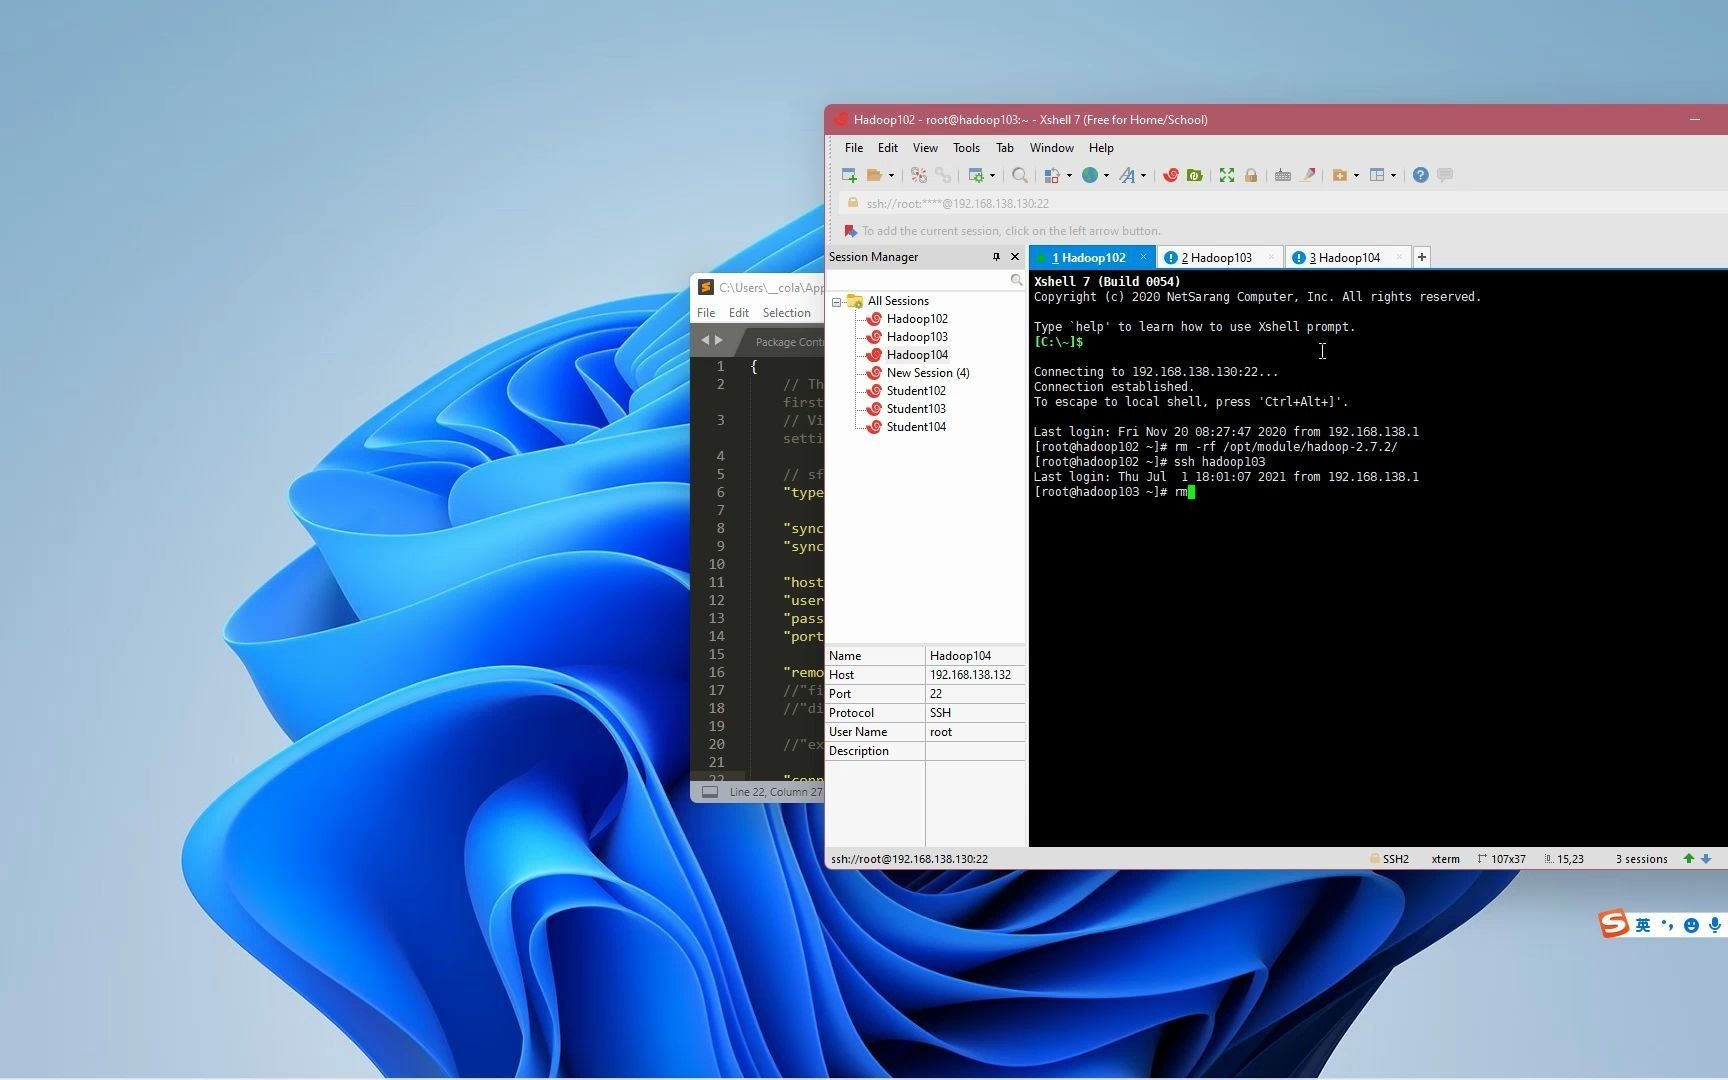Click the Open session folder icon
Screen dimensions: 1728x1080
[x=874, y=175]
